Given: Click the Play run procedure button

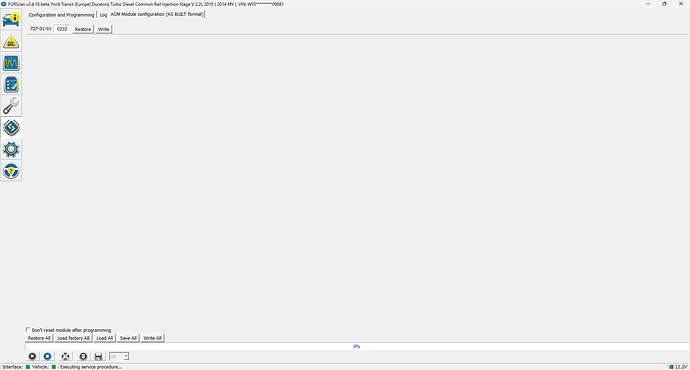Looking at the screenshot, I should click(32, 356).
